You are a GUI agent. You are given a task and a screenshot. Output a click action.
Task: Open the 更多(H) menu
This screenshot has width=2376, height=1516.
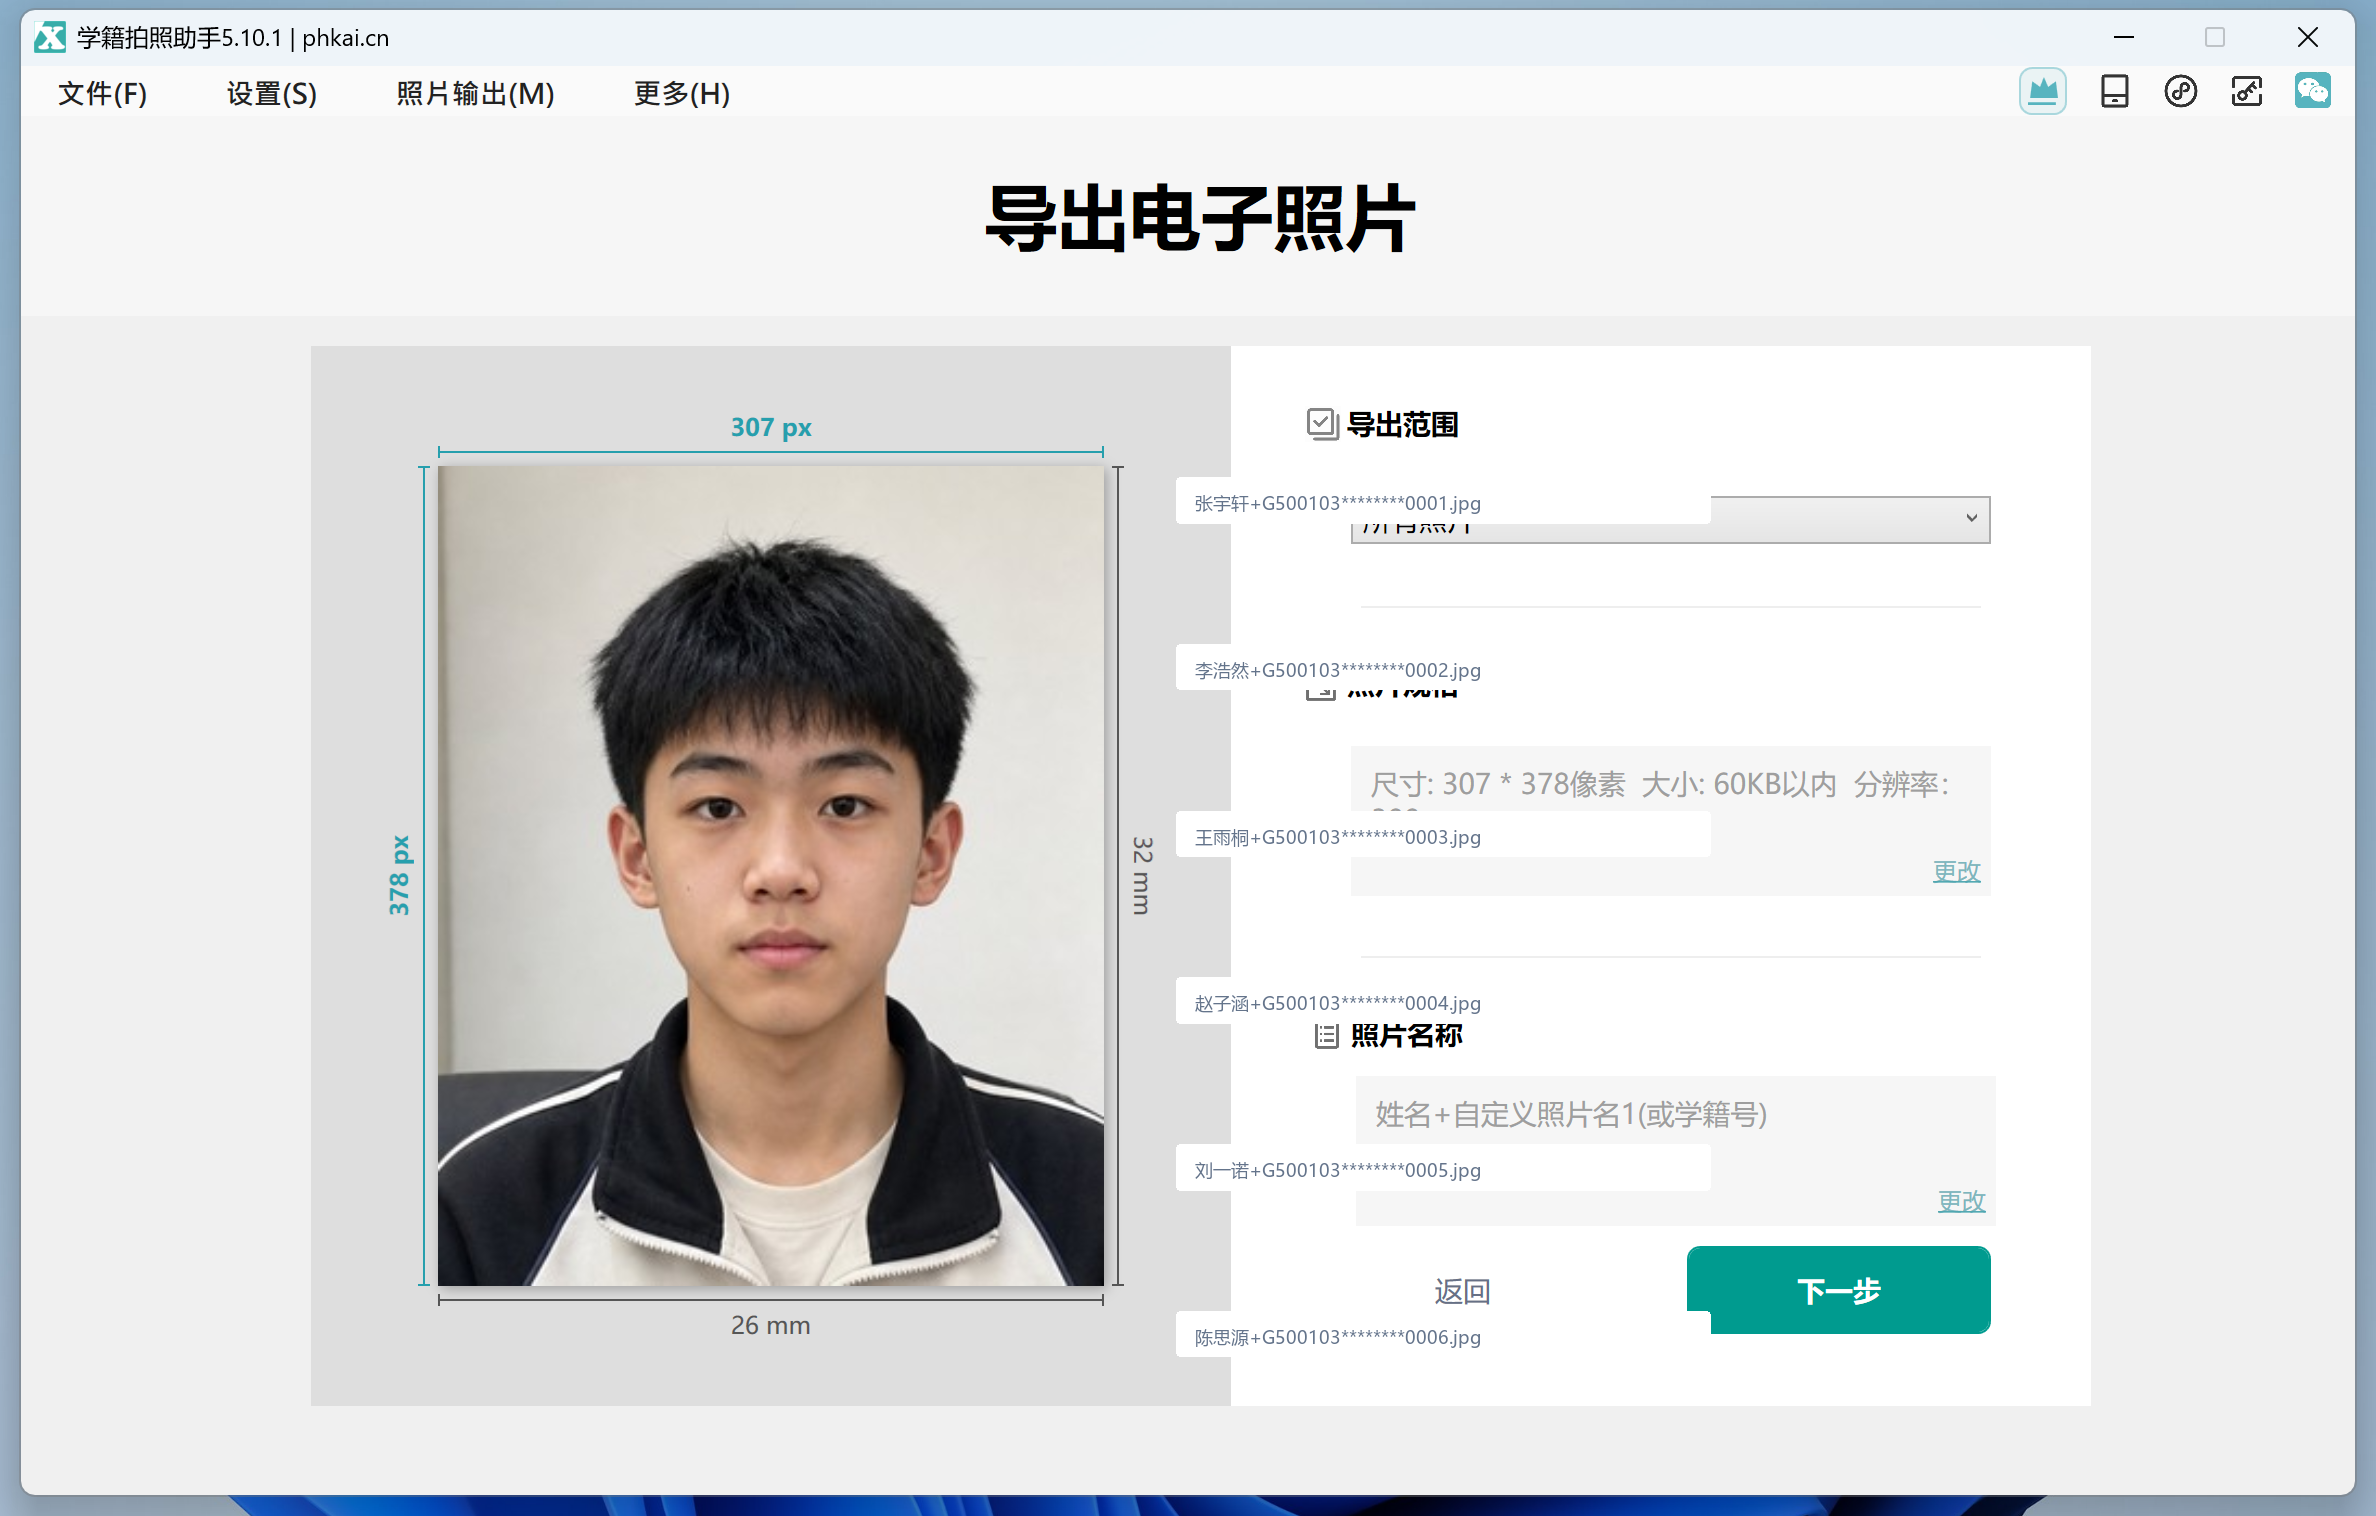(682, 93)
